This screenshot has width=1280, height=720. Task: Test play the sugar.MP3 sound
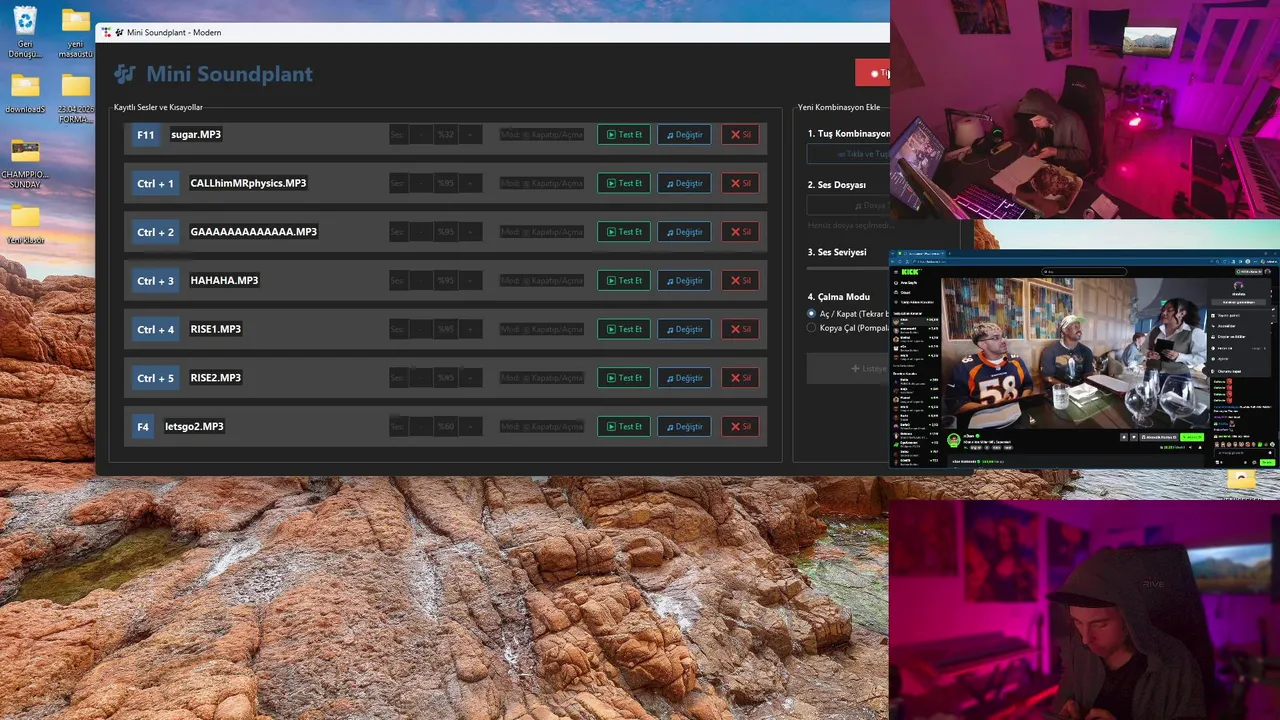624,134
